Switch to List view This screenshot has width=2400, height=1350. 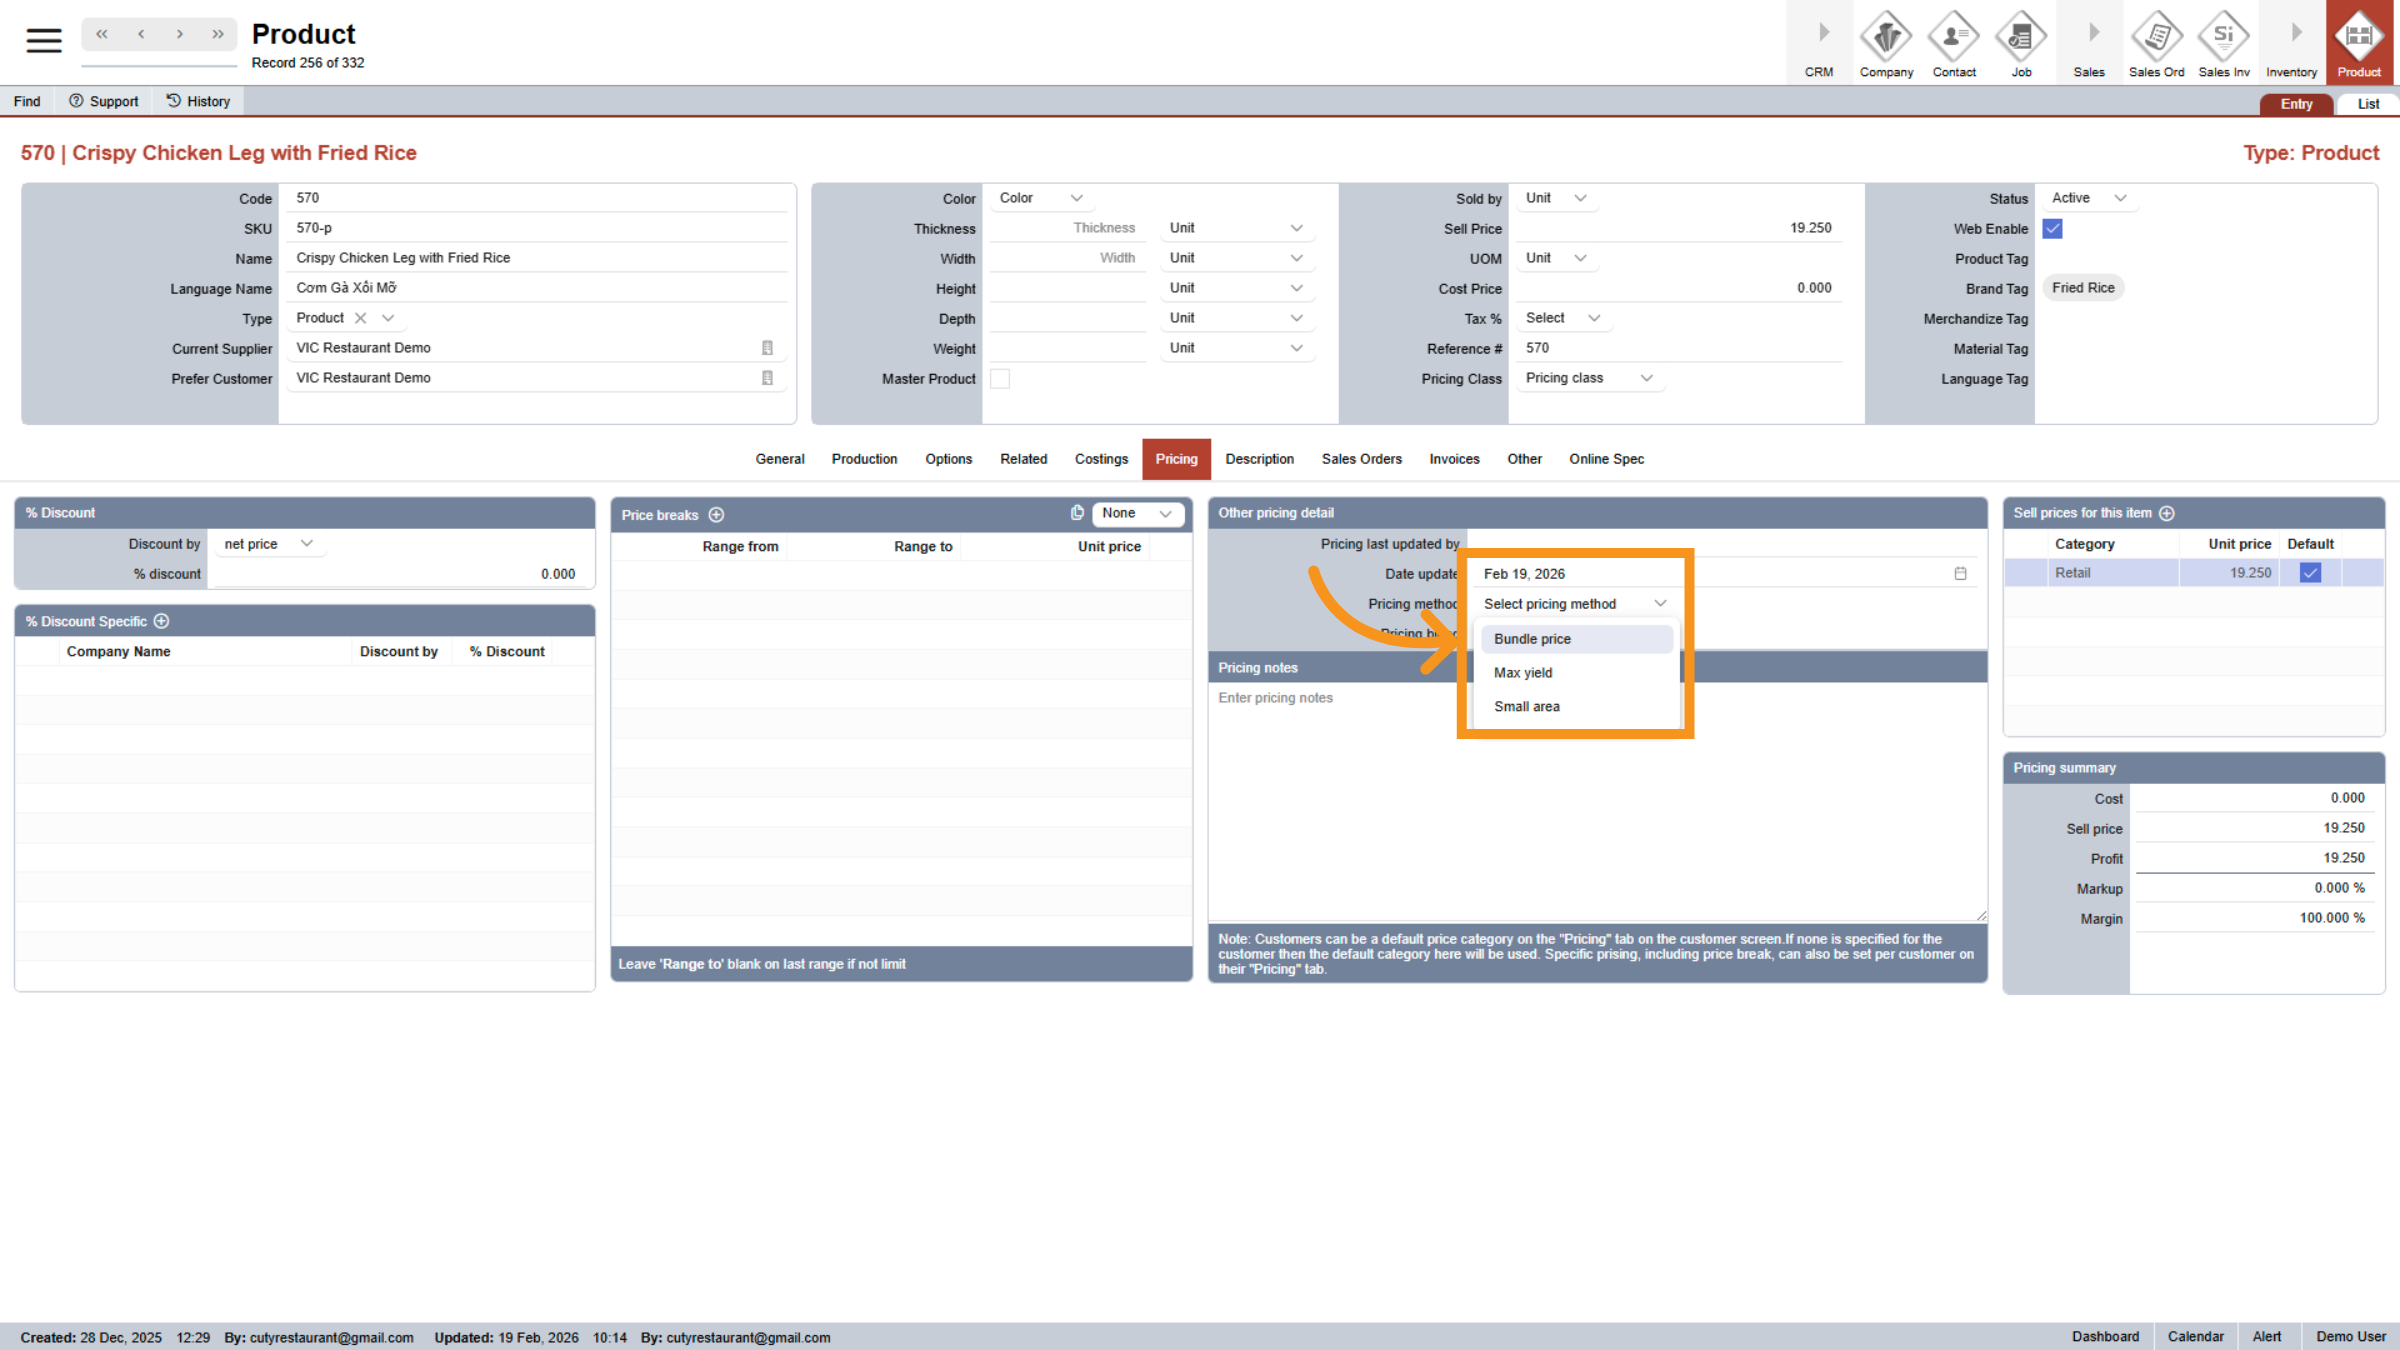tap(2367, 104)
